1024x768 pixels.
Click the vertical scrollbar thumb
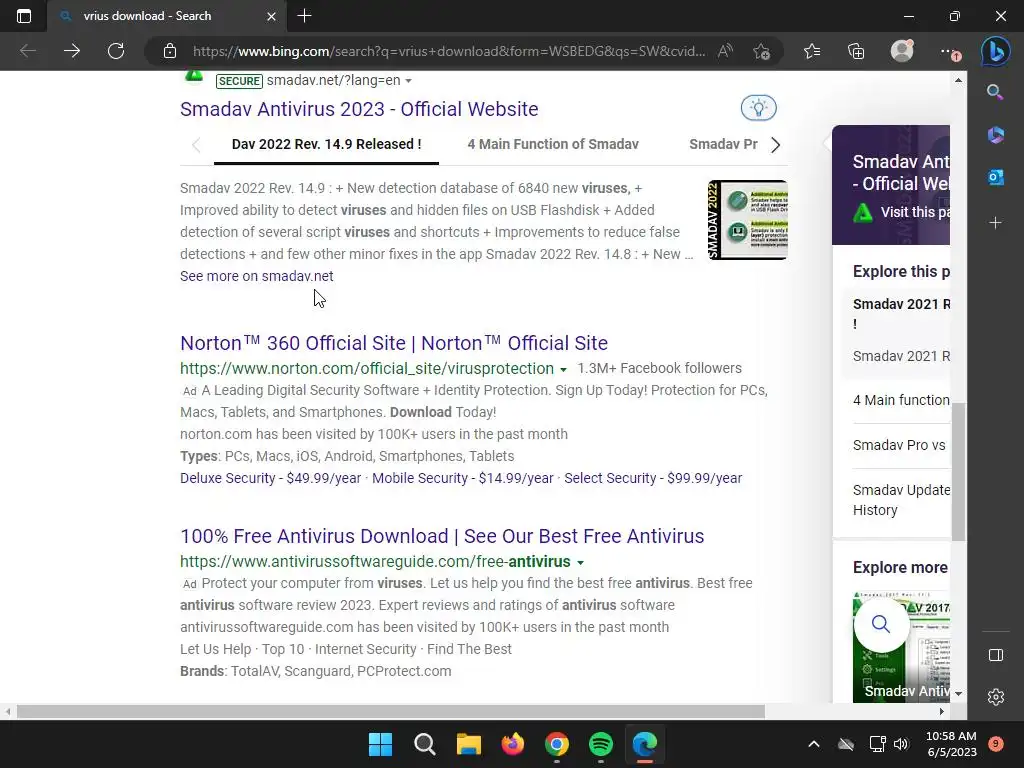coord(958,472)
